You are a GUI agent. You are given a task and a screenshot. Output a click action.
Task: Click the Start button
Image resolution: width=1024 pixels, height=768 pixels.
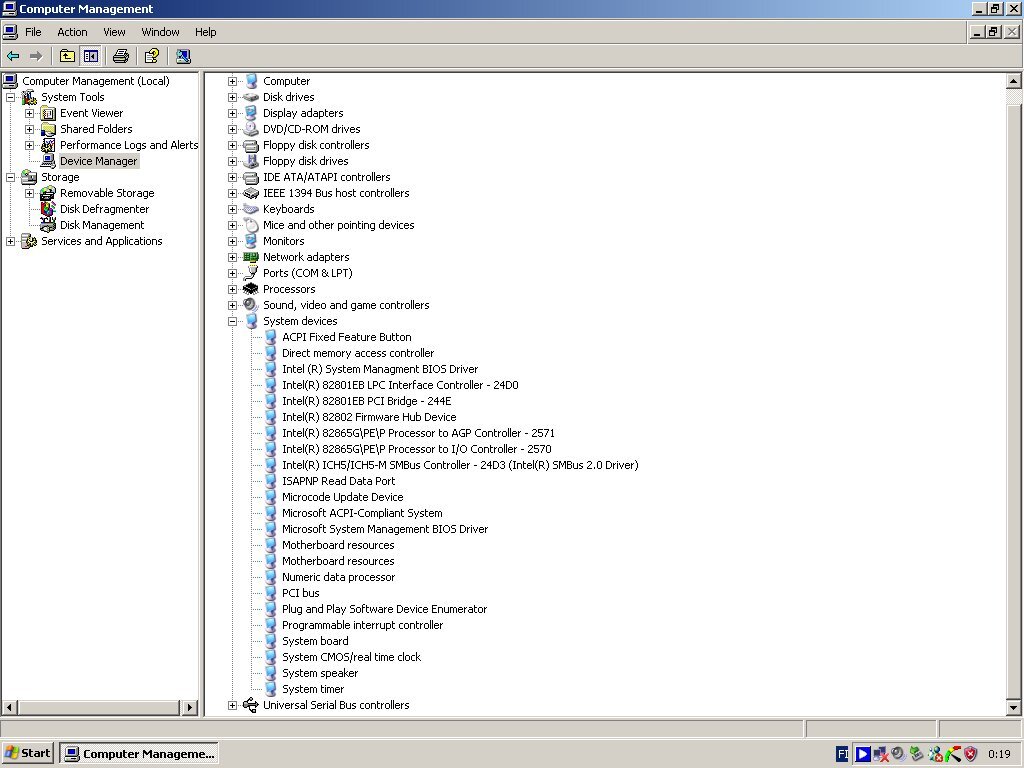[27, 754]
